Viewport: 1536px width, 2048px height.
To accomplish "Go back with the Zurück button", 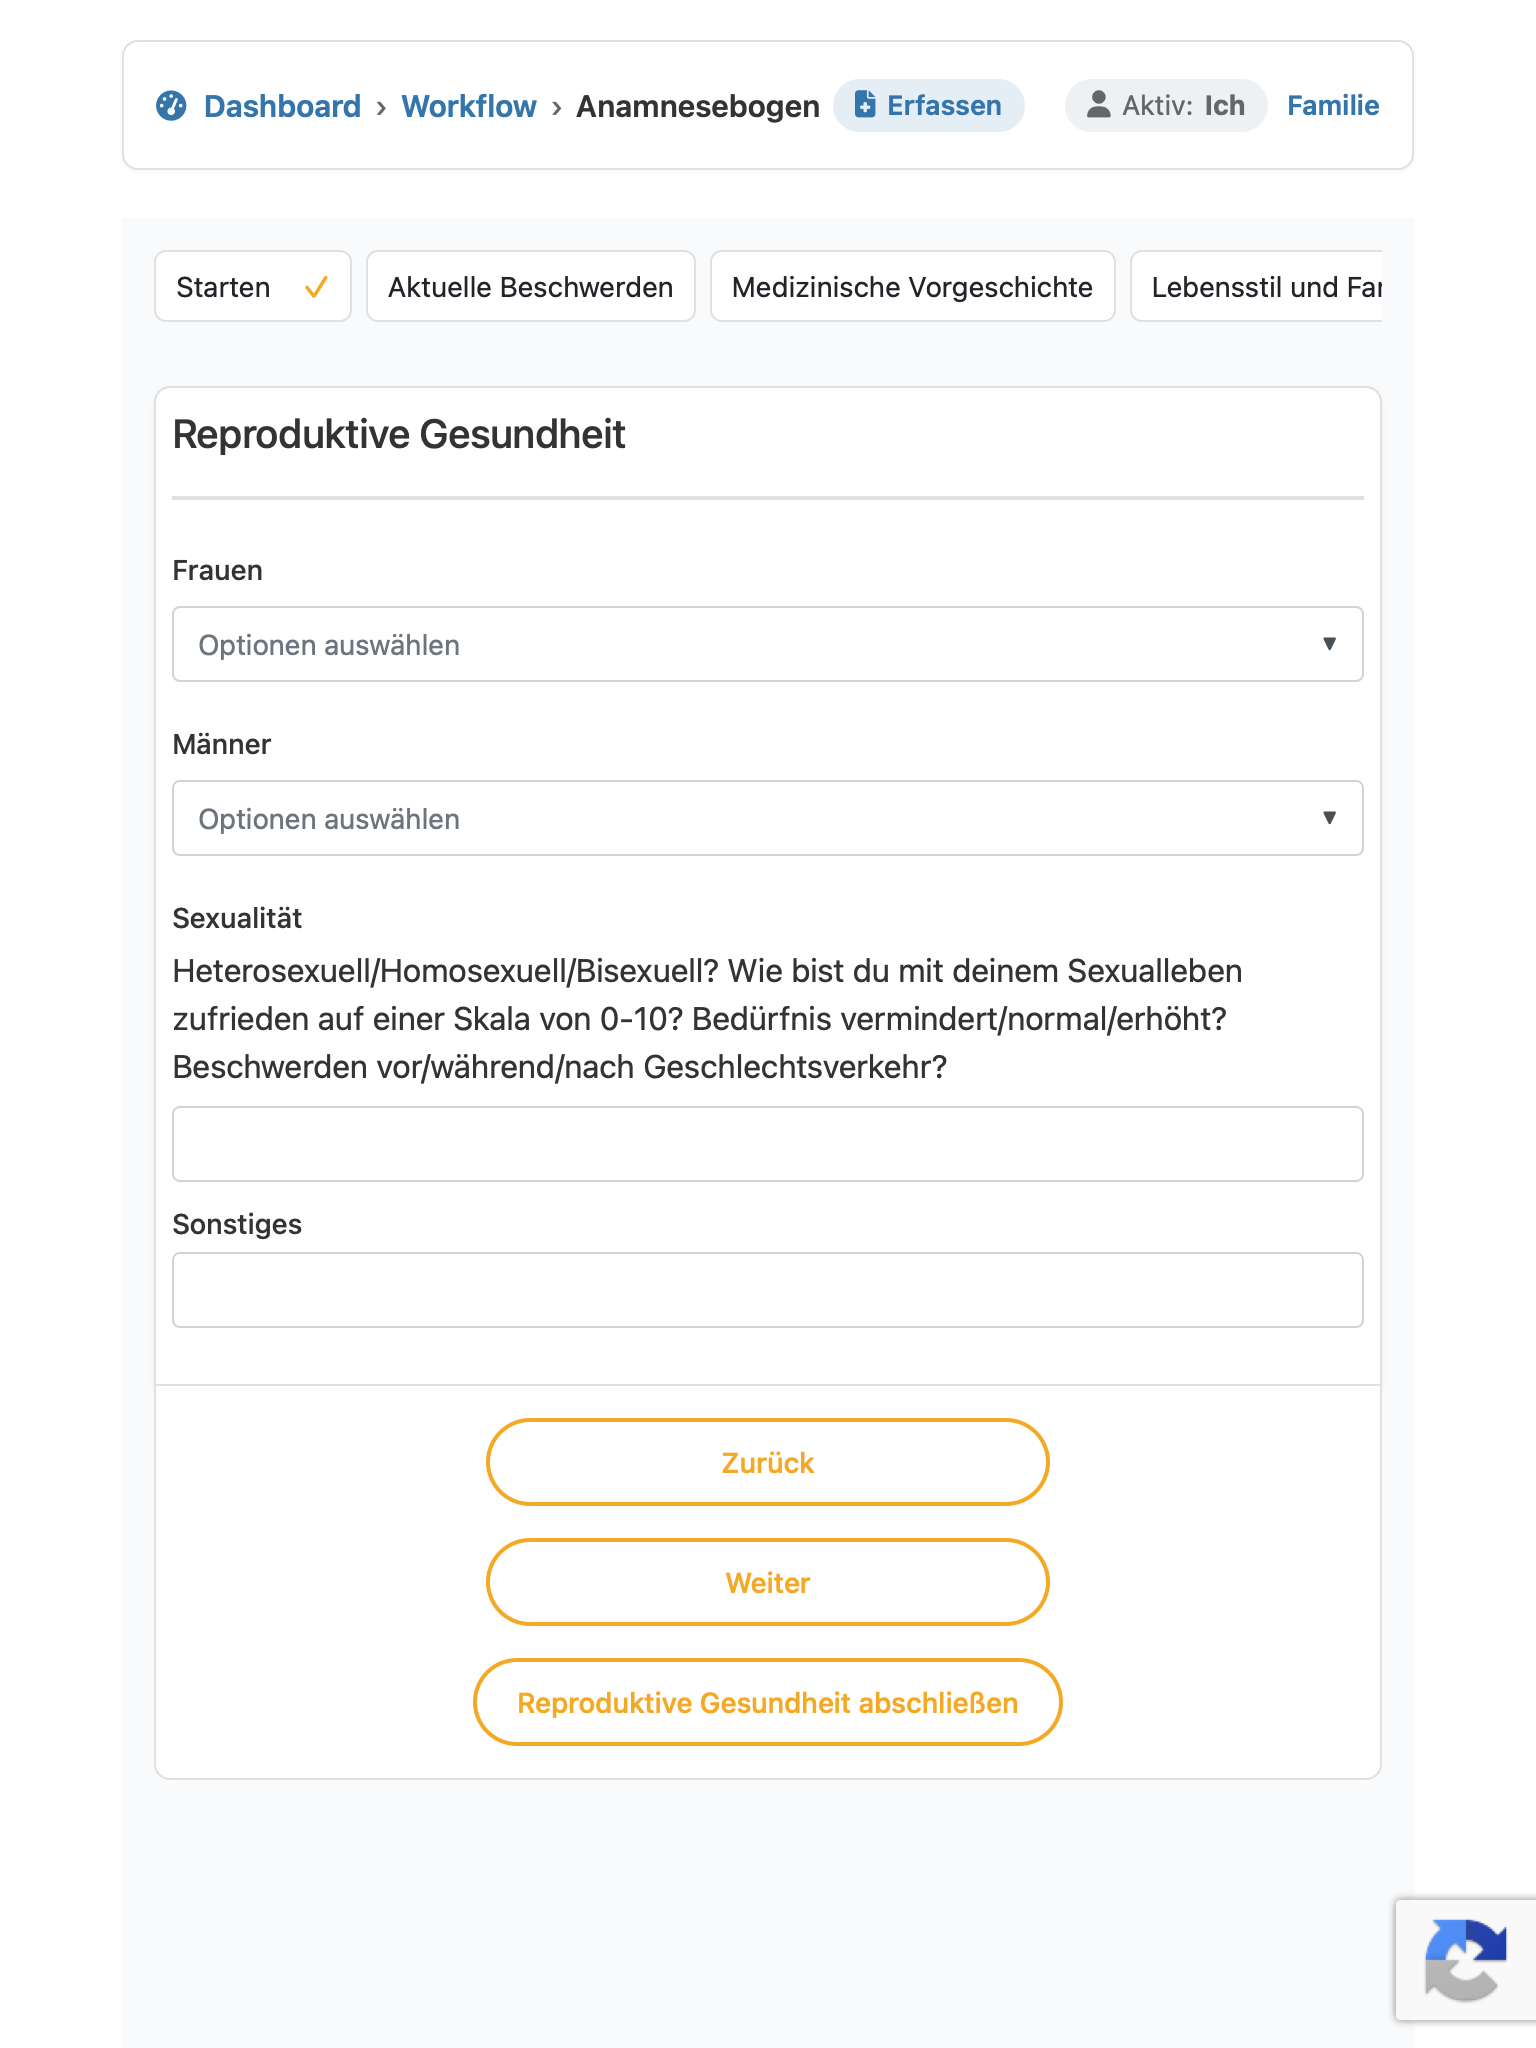I will [768, 1462].
